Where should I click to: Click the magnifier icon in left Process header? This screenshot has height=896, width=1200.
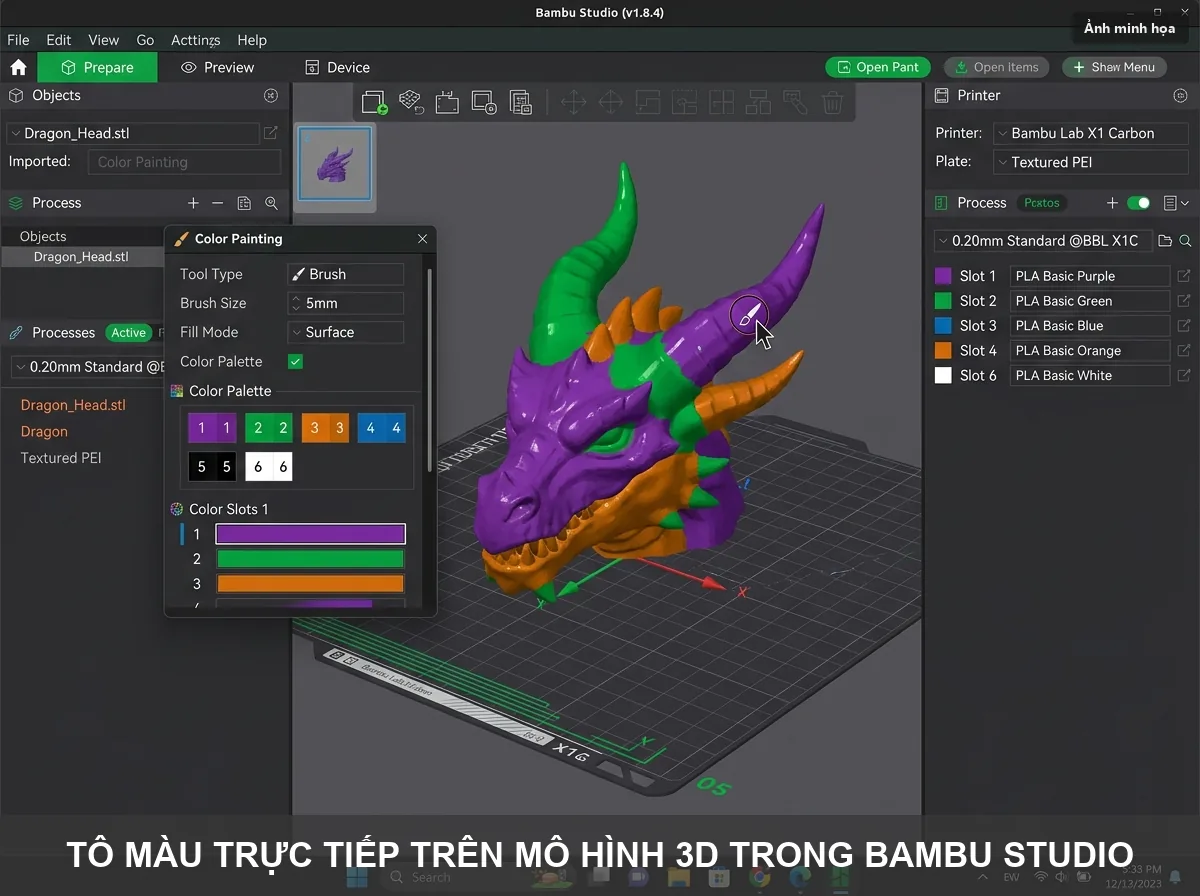coord(271,203)
